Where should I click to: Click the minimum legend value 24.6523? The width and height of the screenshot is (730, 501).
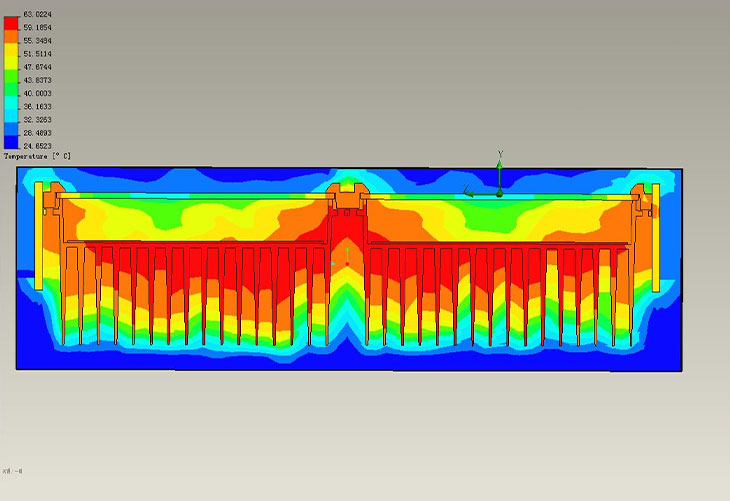[x=37, y=146]
